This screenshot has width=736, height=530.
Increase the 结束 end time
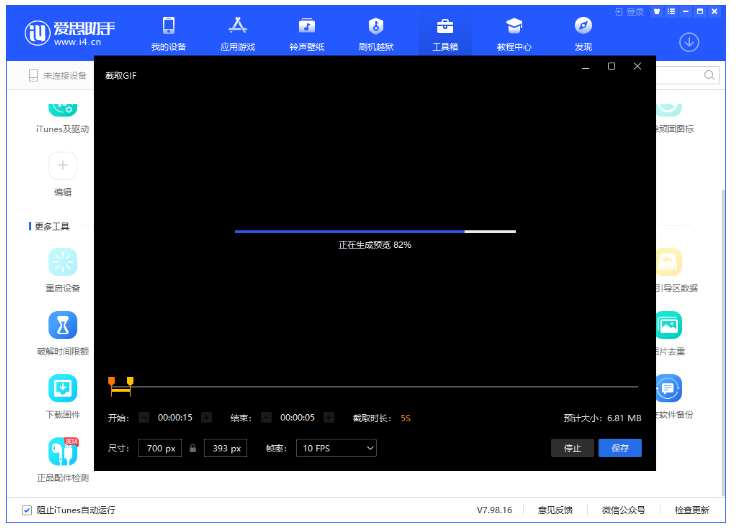tap(329, 417)
